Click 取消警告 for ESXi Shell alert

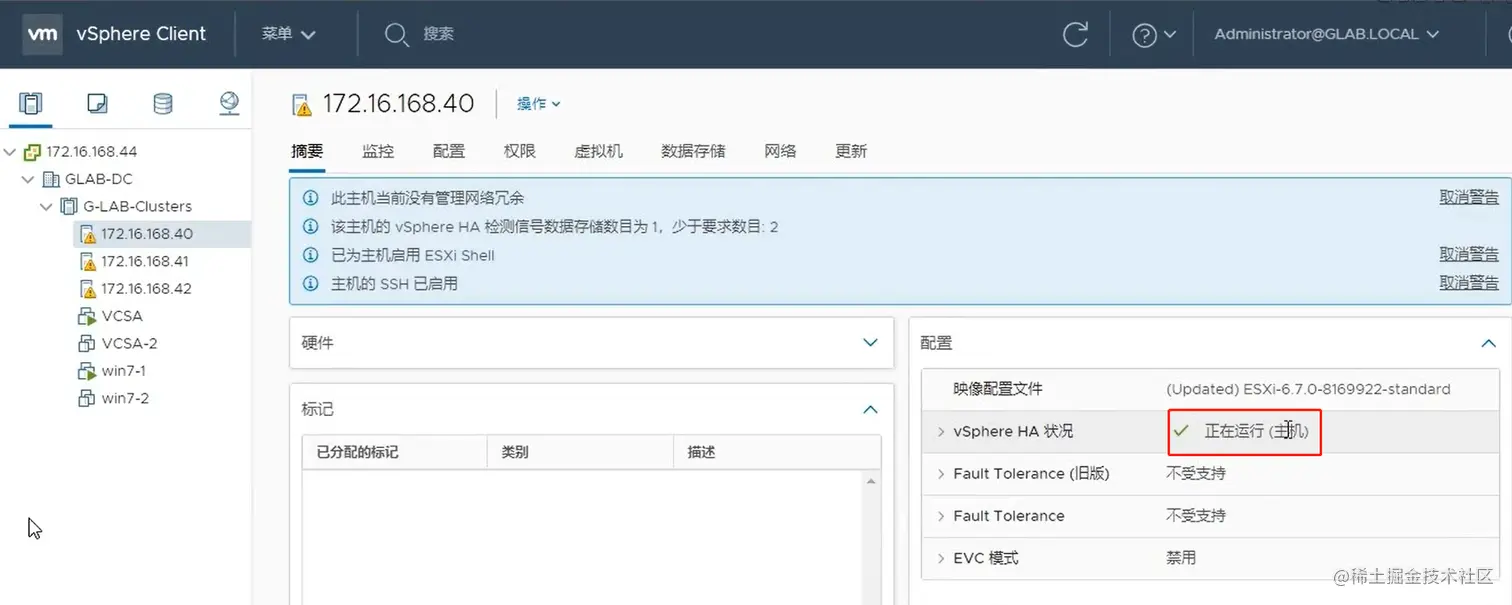pos(1469,255)
